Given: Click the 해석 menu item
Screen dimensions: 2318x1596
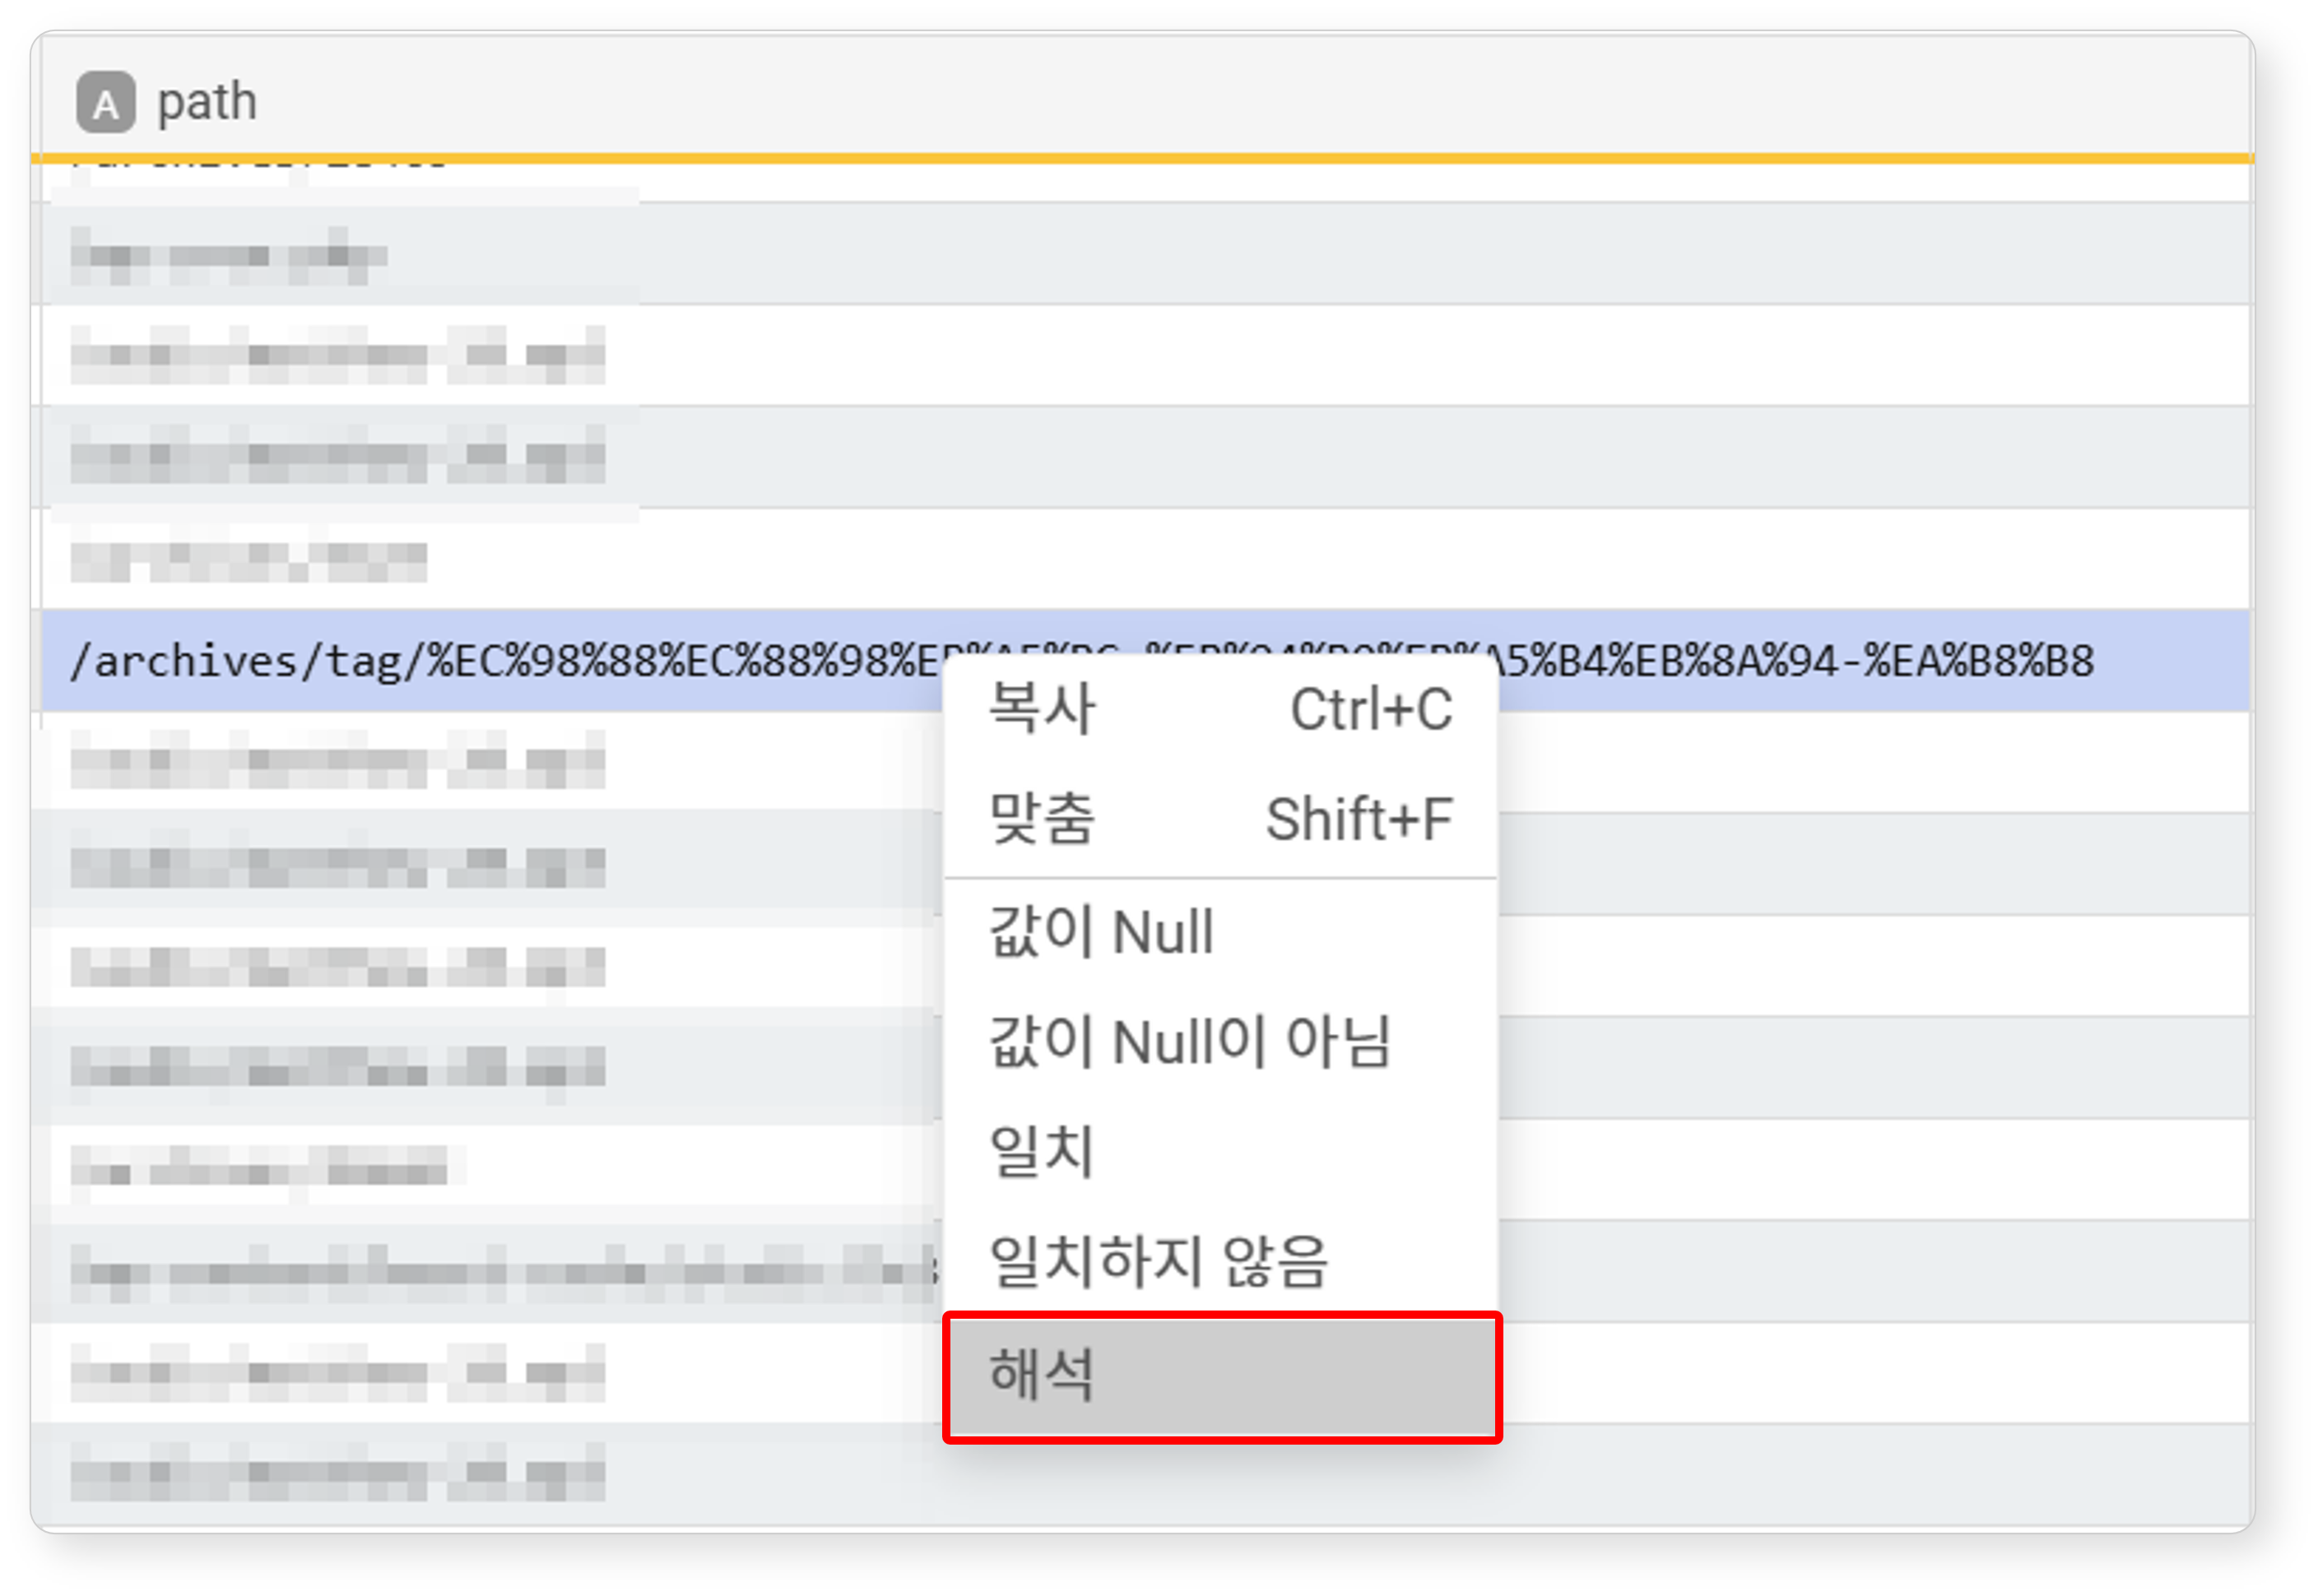Looking at the screenshot, I should pos(1221,1378).
